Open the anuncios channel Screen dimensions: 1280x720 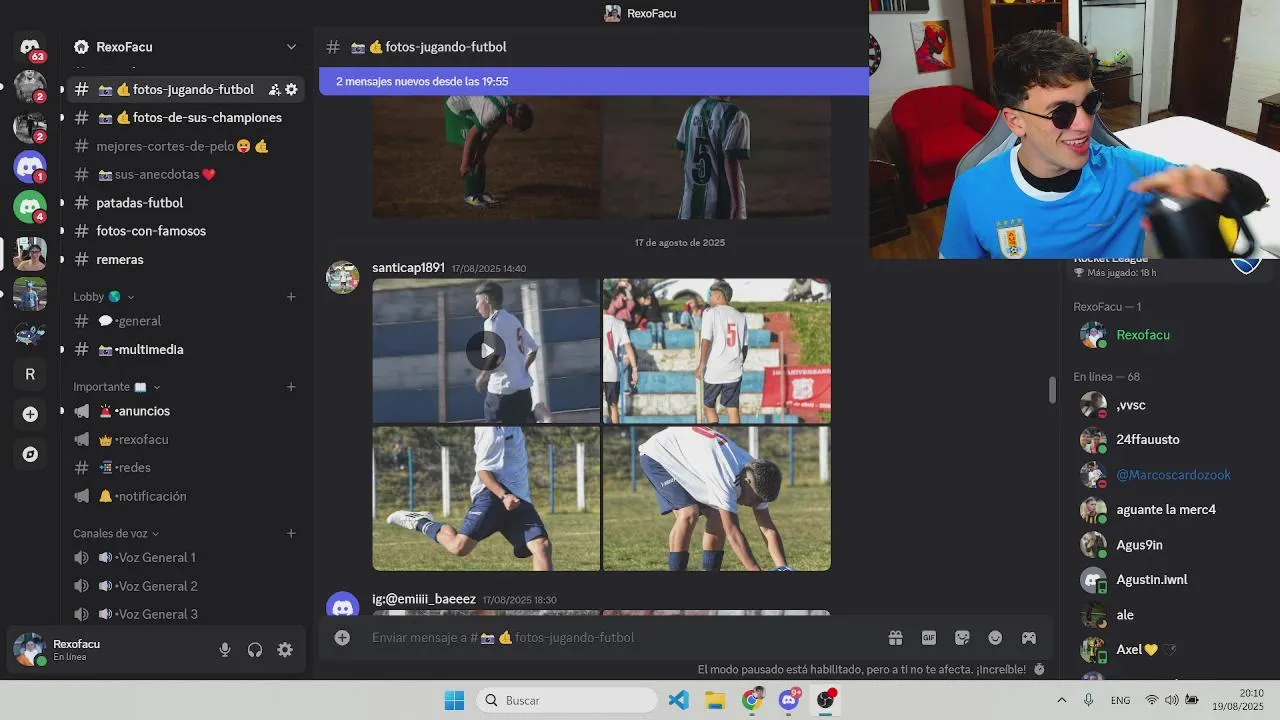tap(186, 411)
